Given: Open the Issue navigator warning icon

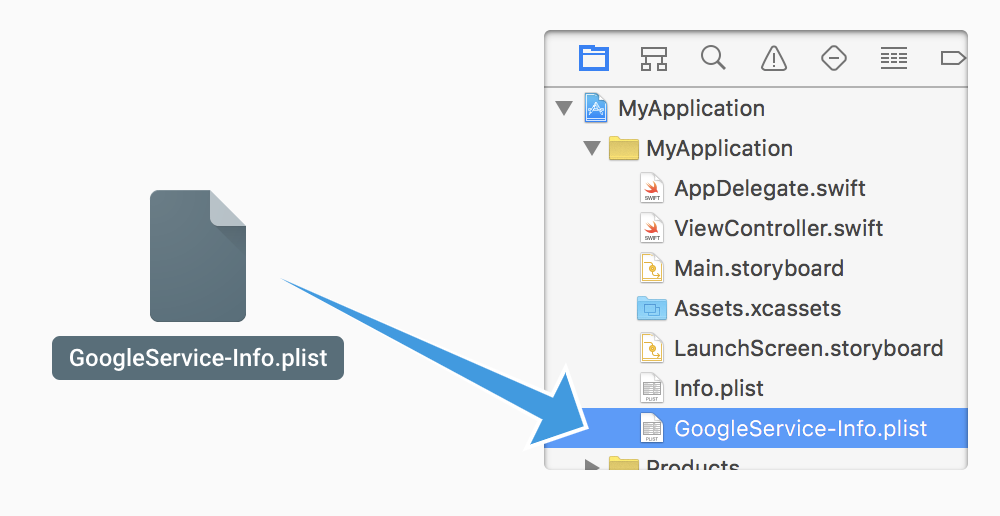Looking at the screenshot, I should point(774,59).
